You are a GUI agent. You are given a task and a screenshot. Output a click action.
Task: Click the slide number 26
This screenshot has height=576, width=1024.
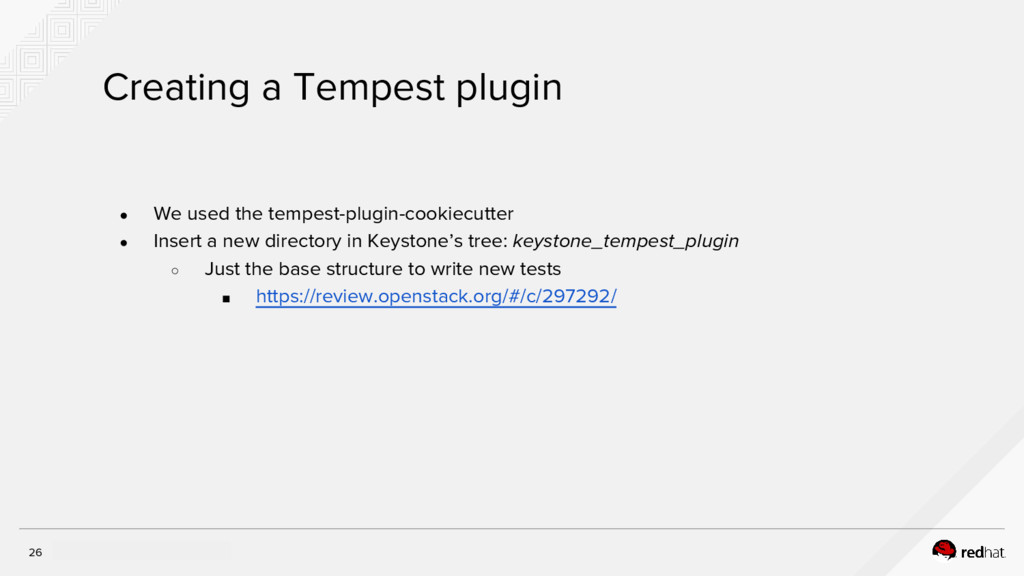pyautogui.click(x=35, y=553)
